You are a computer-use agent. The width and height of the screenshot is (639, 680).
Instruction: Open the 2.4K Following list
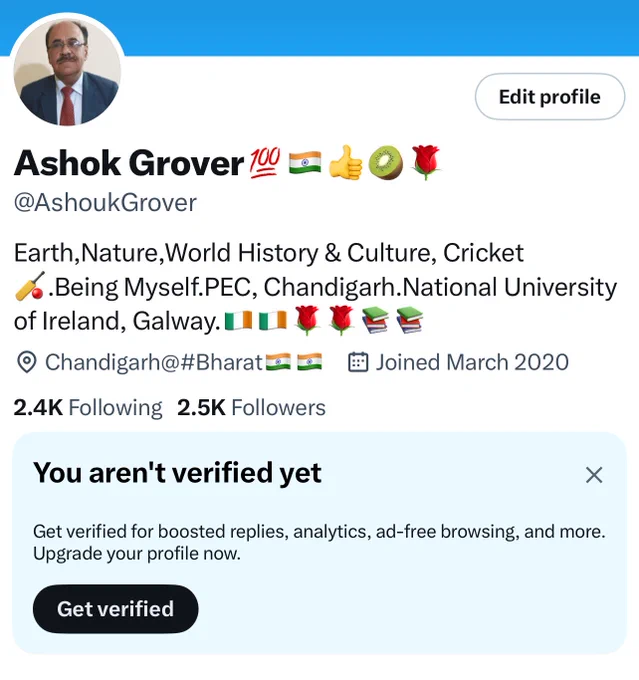point(88,408)
